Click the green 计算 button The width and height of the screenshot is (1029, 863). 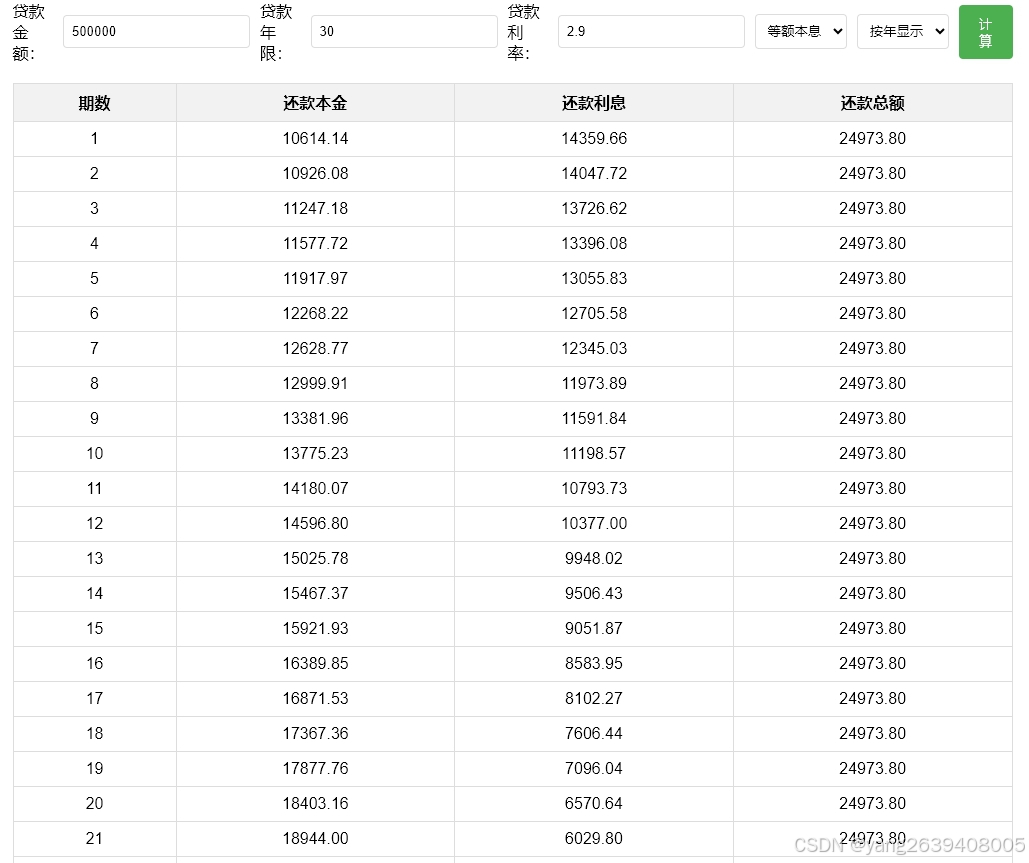(x=985, y=32)
